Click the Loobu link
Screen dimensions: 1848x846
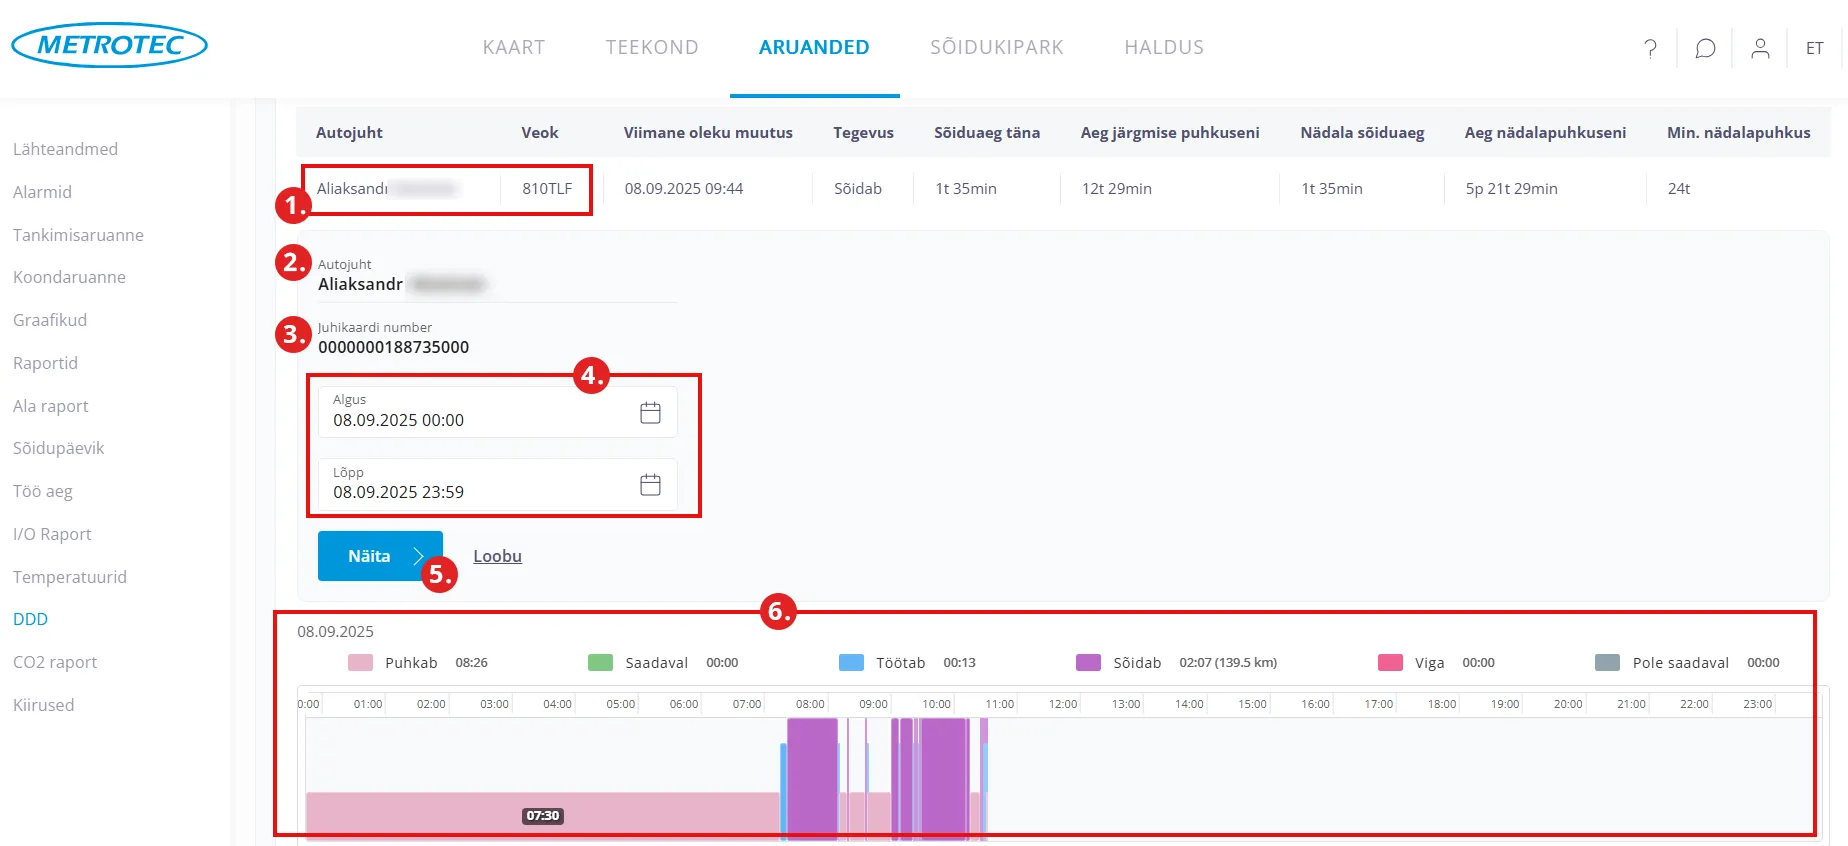tap(497, 556)
